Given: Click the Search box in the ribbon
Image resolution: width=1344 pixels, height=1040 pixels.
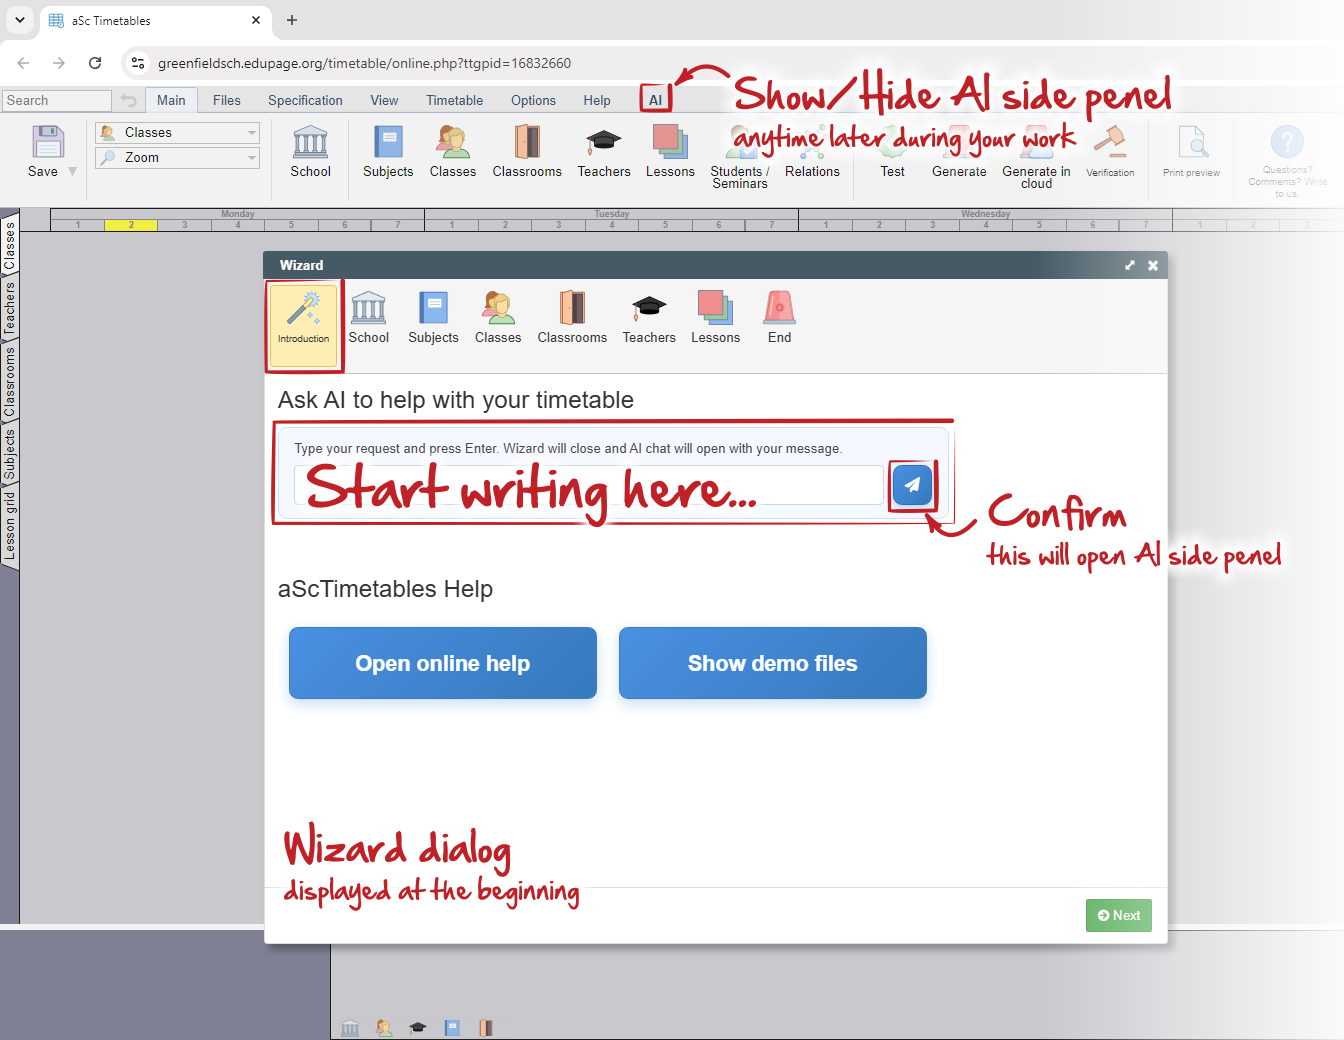Looking at the screenshot, I should click(56, 100).
